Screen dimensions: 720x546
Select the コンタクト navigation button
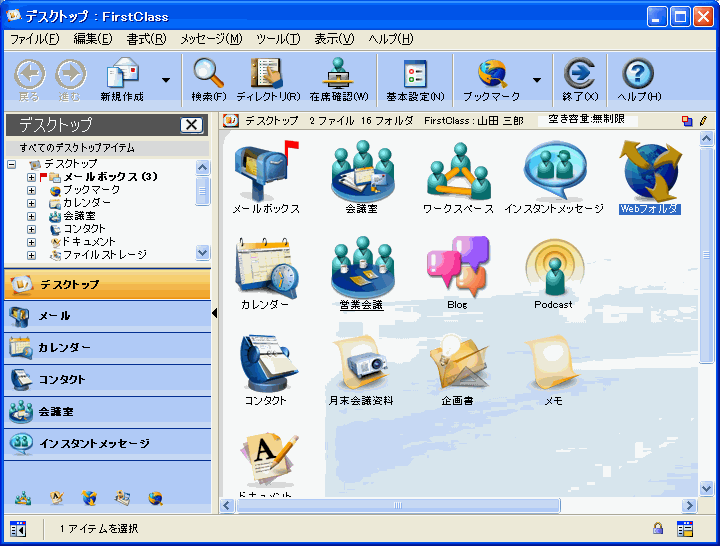click(x=106, y=379)
